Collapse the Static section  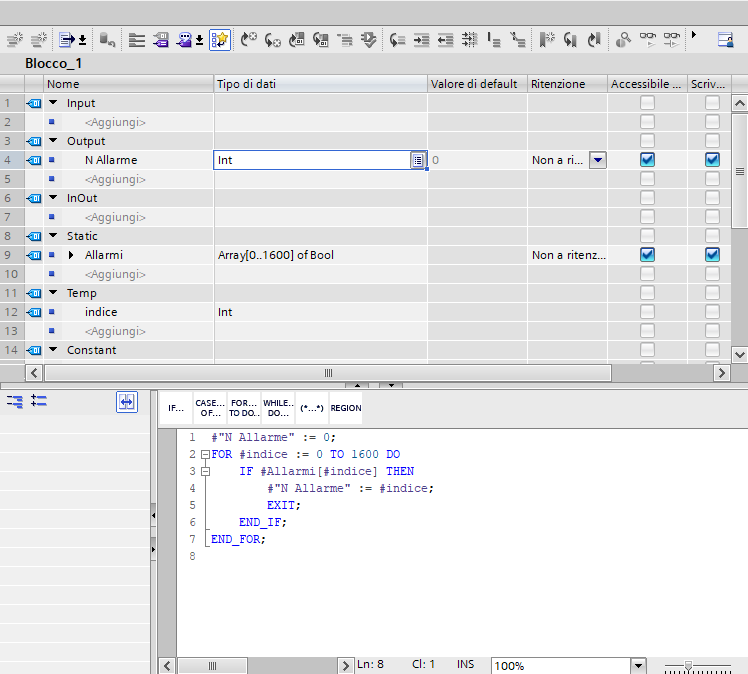click(53, 236)
